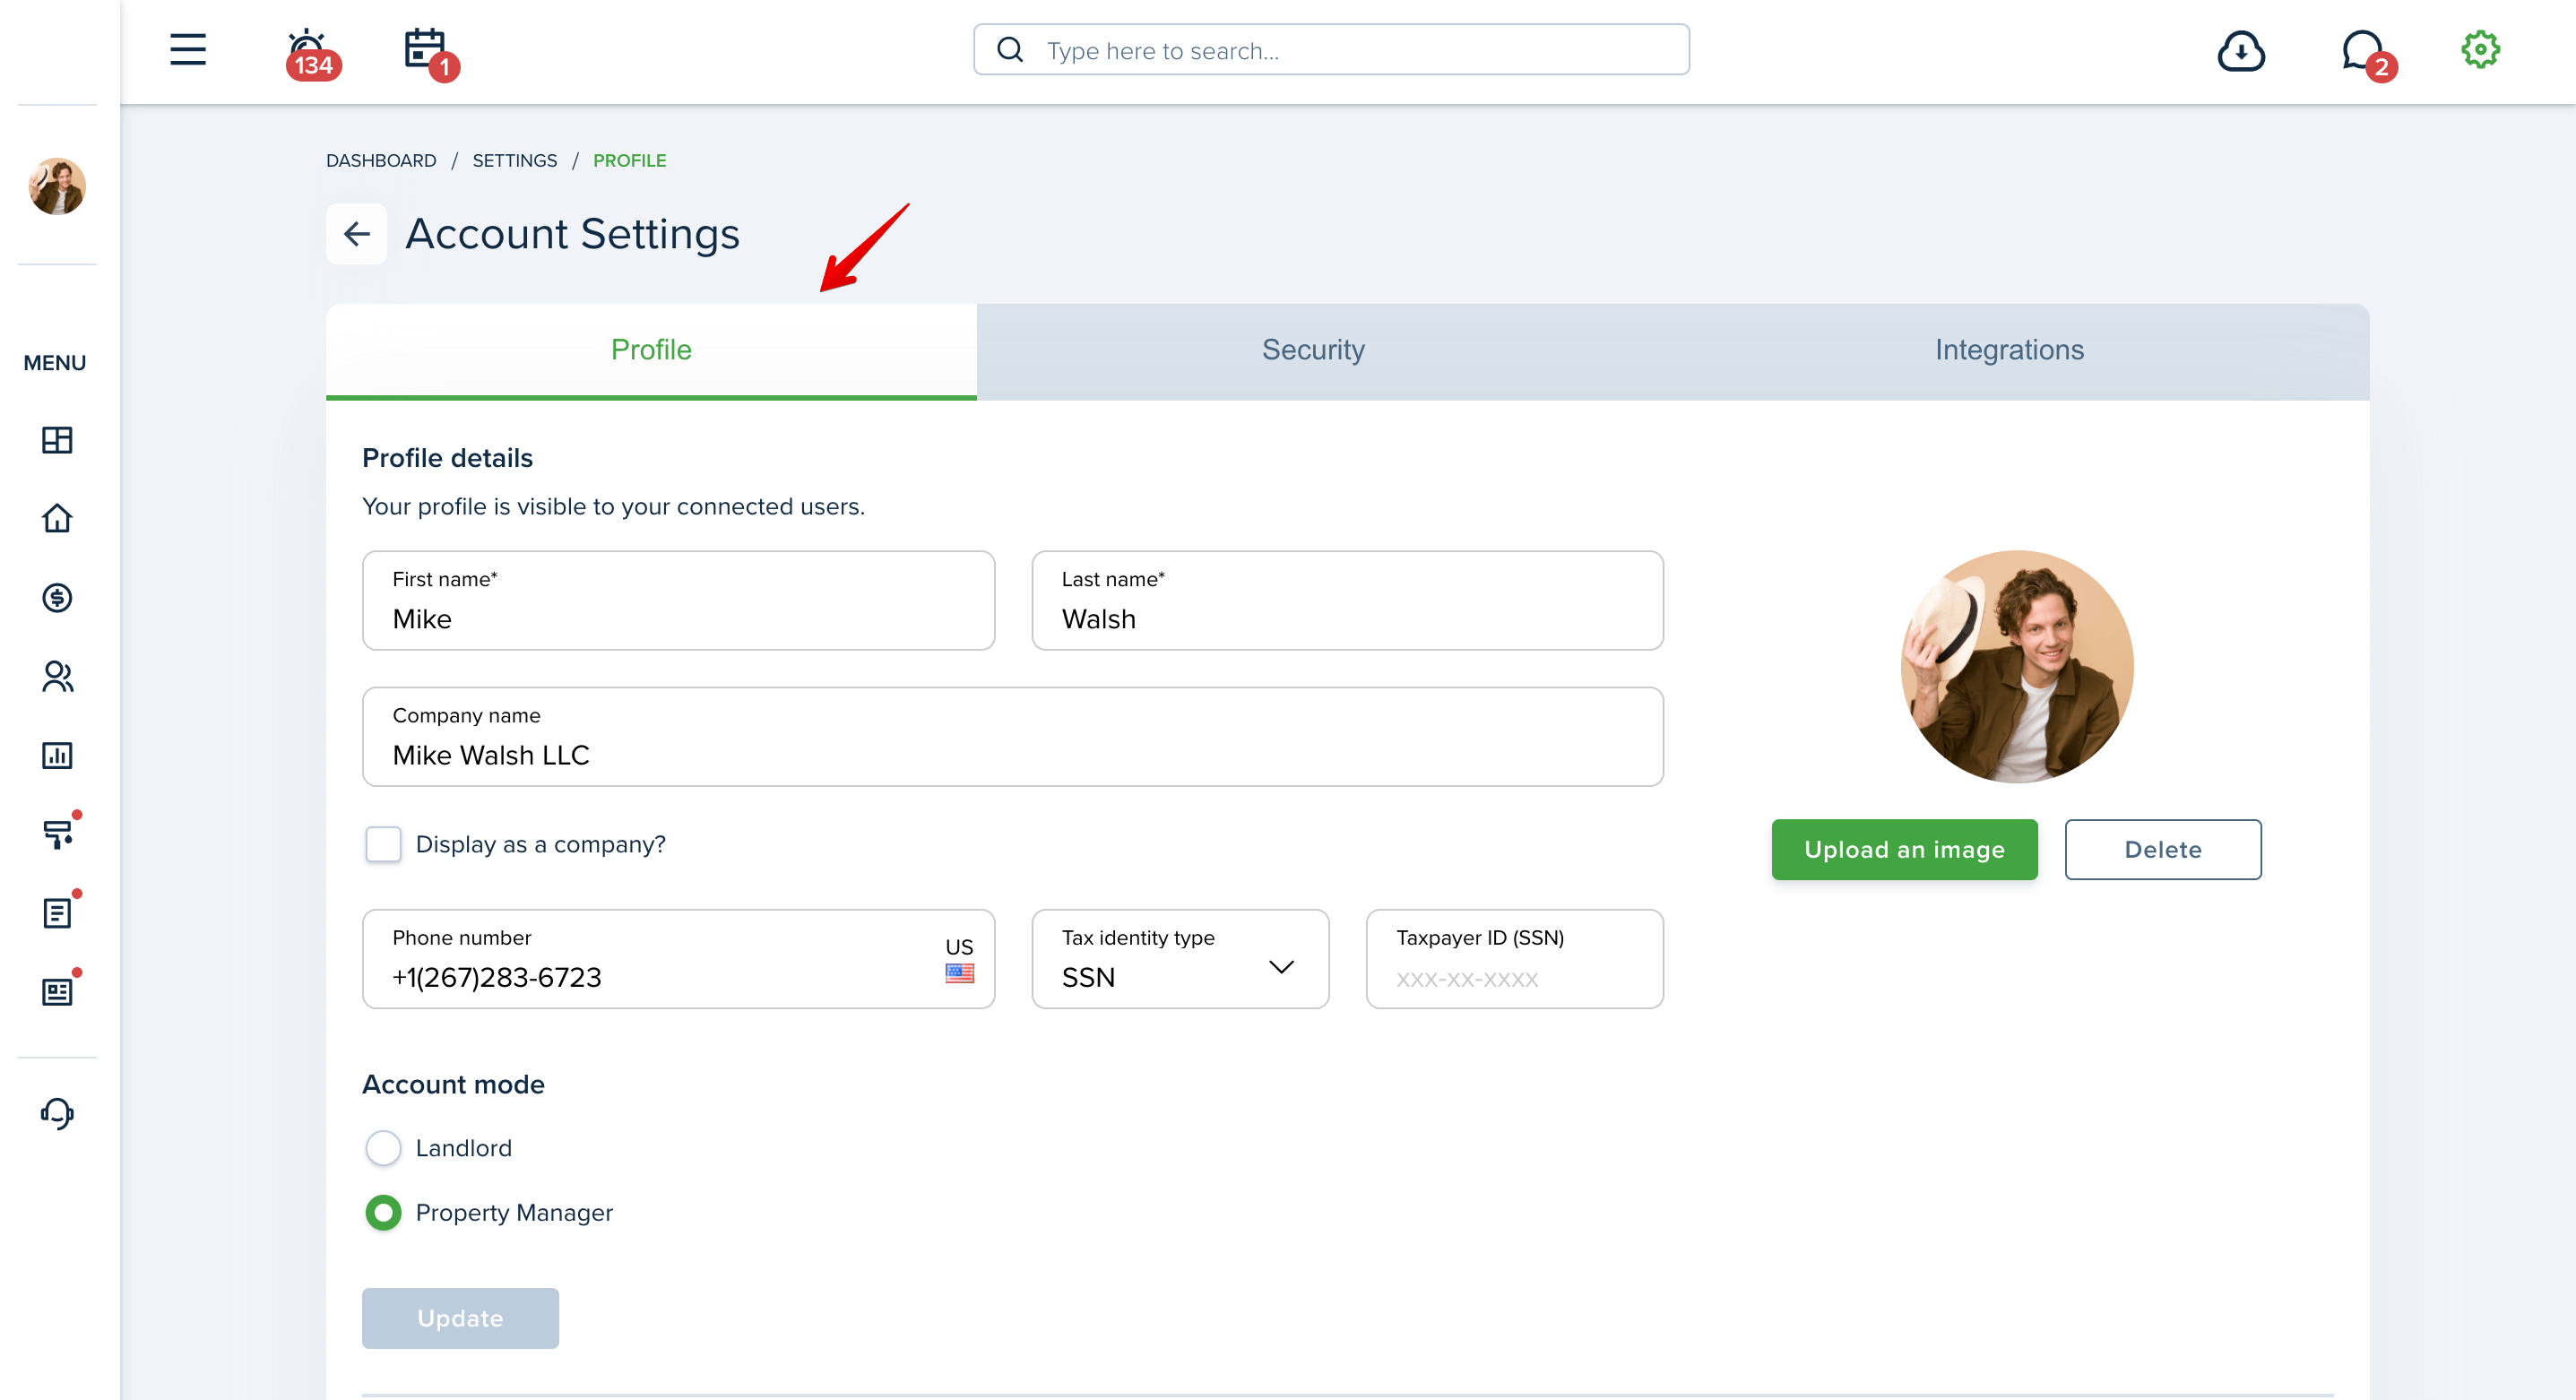Open news listing icon in sidebar
Image resolution: width=2576 pixels, height=1400 pixels.
[59, 990]
